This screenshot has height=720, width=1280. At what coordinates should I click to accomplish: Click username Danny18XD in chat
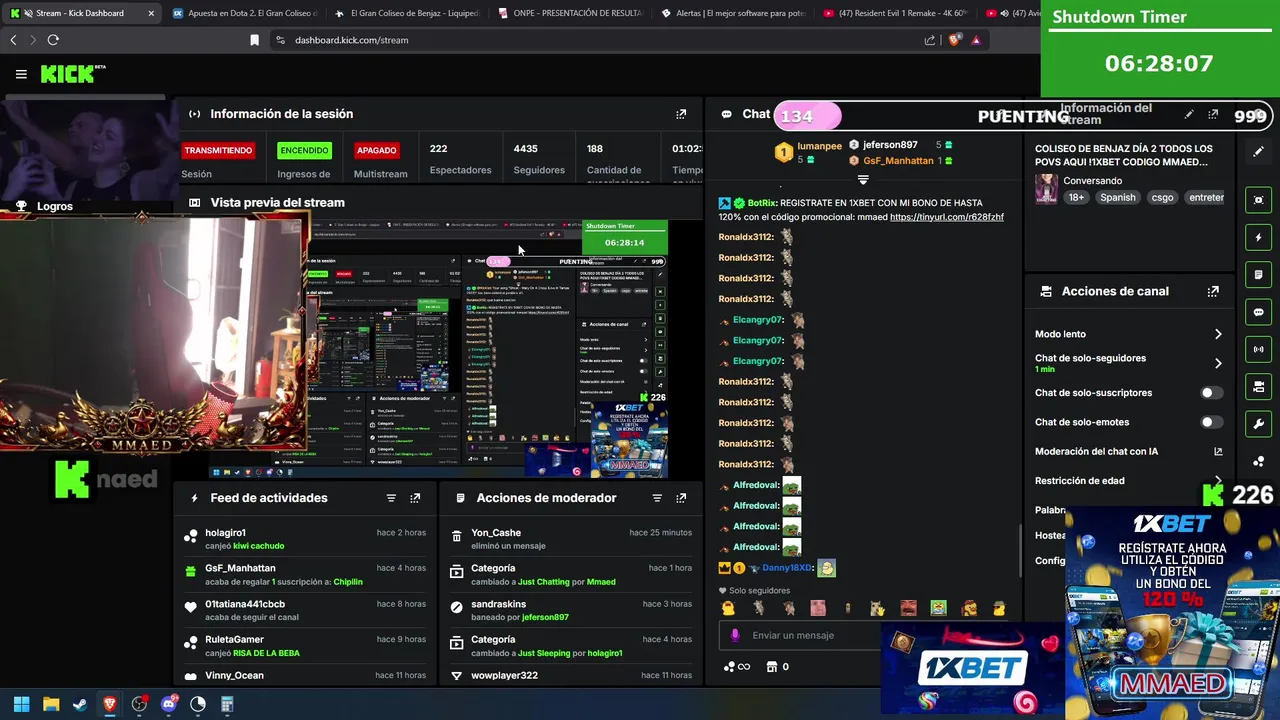coord(788,568)
